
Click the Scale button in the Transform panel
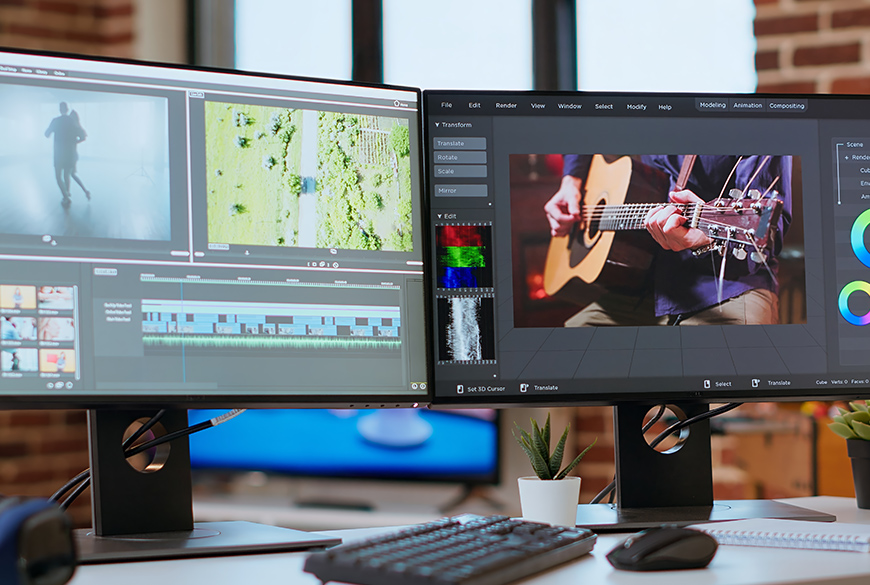click(x=460, y=172)
